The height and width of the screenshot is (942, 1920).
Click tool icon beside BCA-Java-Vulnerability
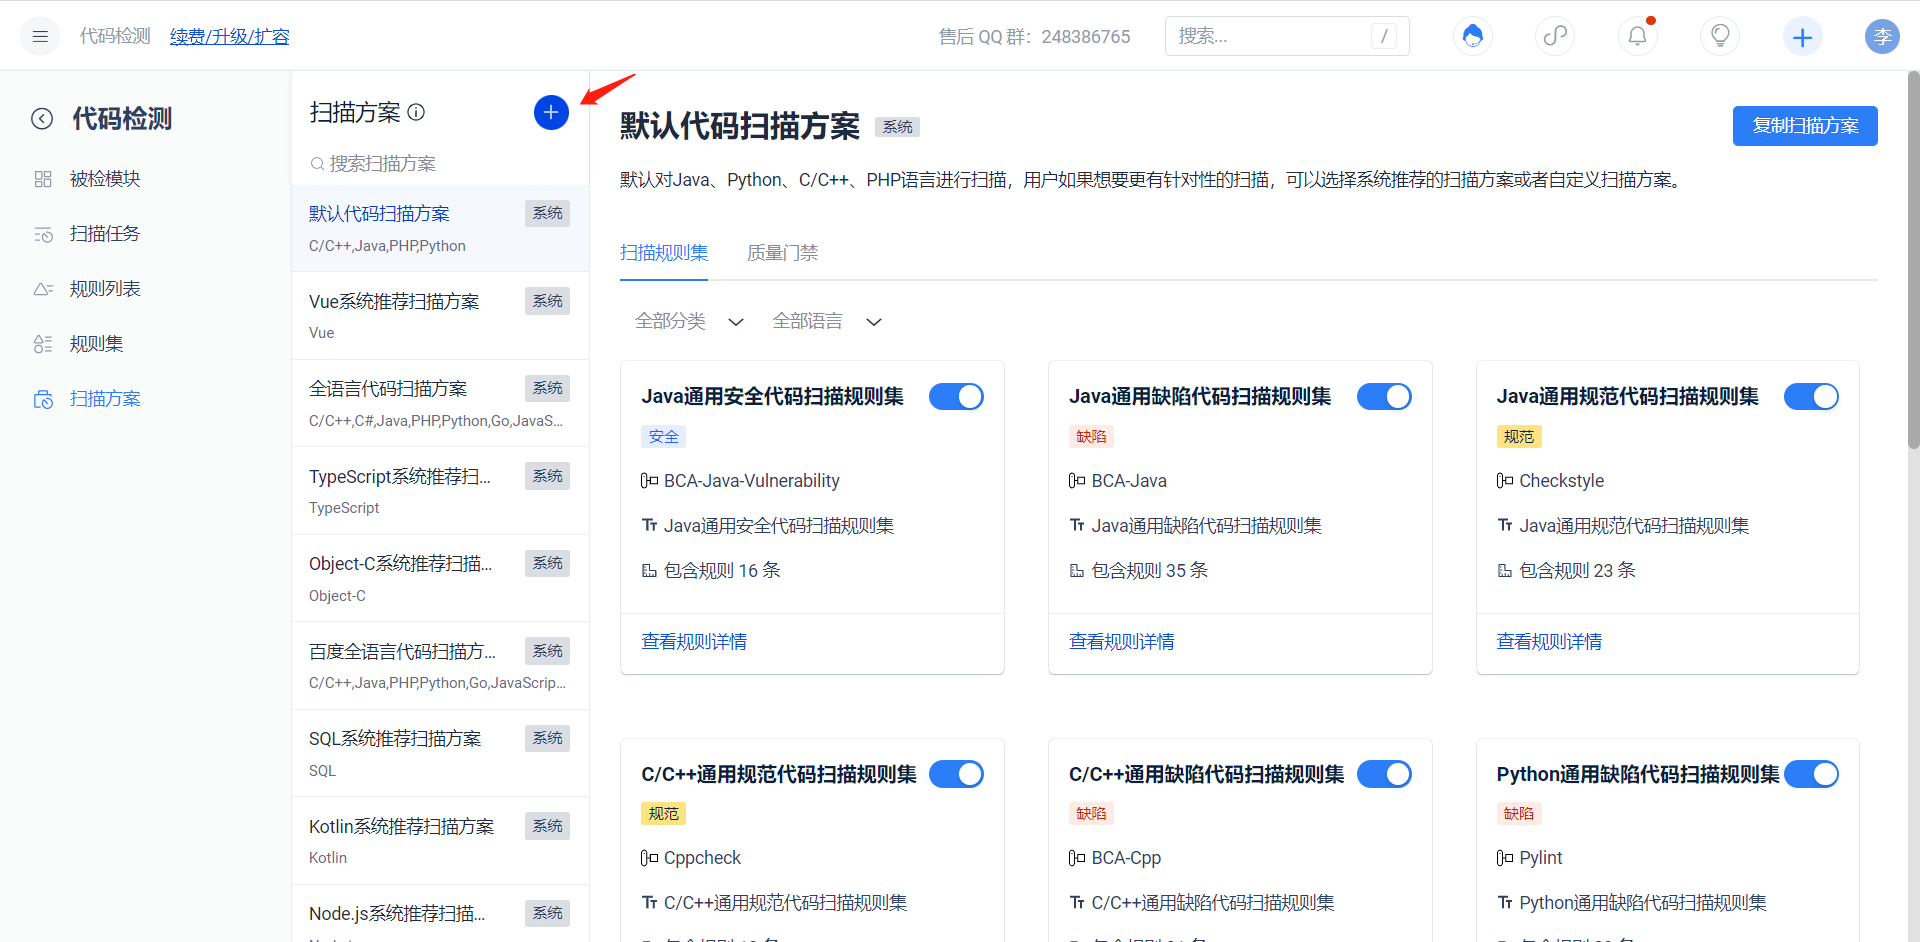649,481
